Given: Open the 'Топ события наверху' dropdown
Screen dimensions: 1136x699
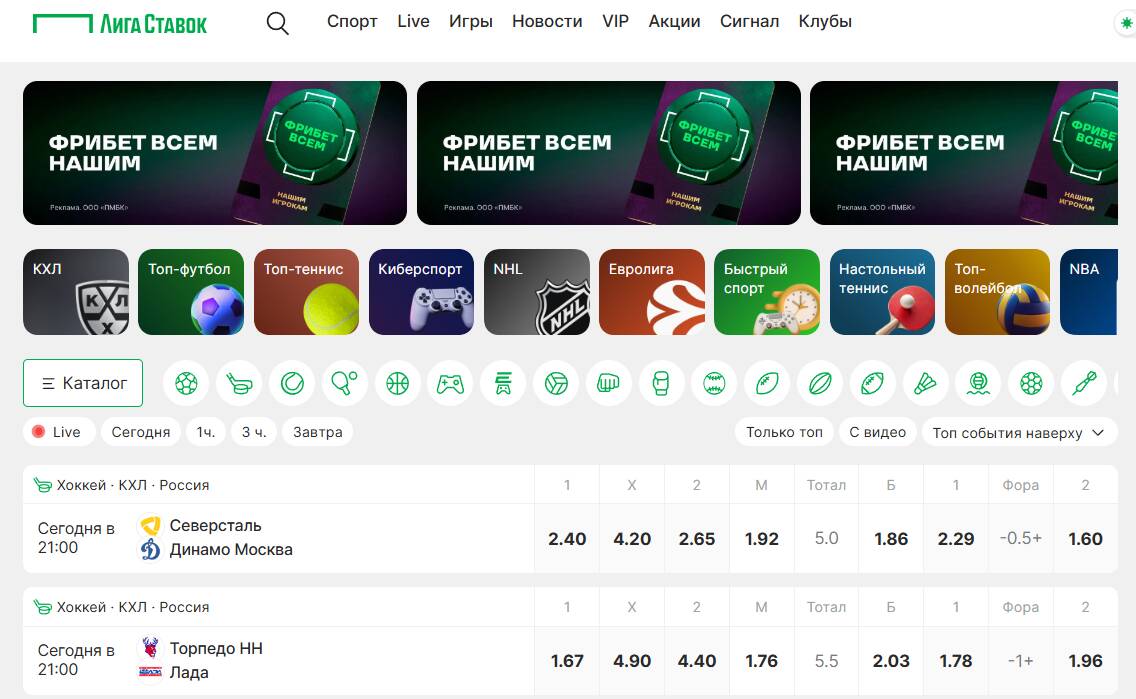Looking at the screenshot, I should point(1018,431).
